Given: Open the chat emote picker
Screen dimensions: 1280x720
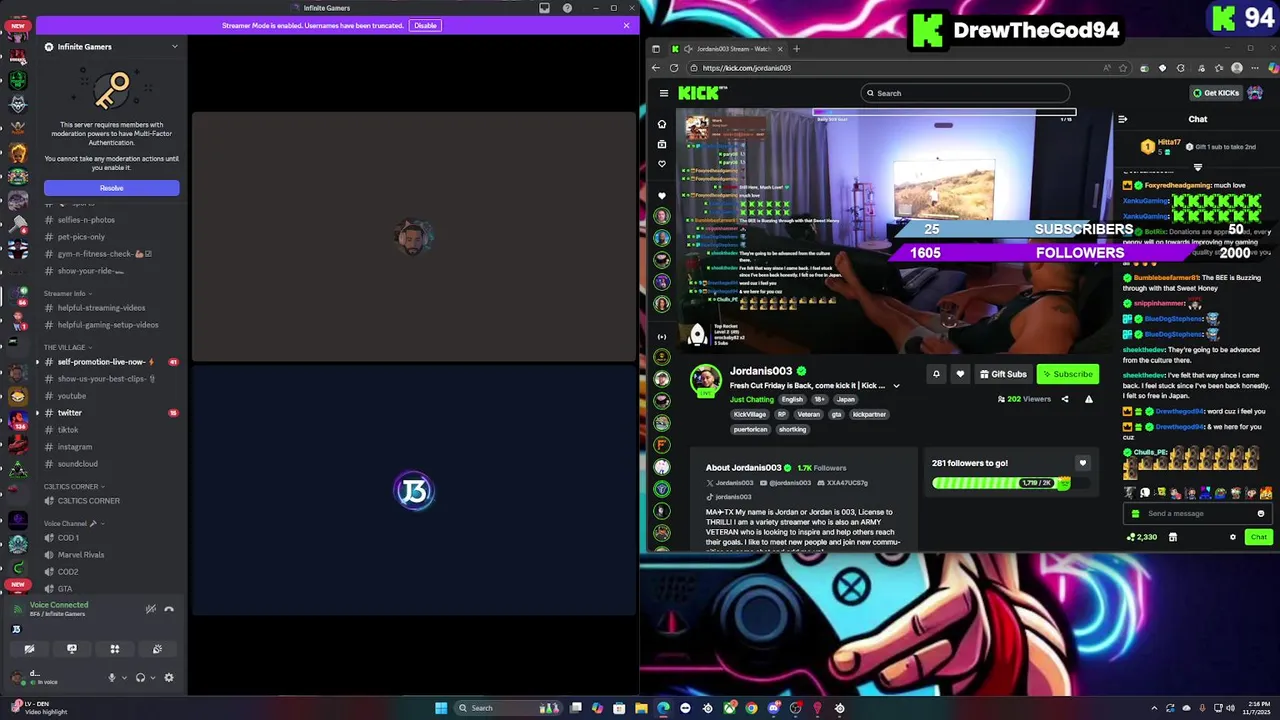Looking at the screenshot, I should coord(1260,513).
